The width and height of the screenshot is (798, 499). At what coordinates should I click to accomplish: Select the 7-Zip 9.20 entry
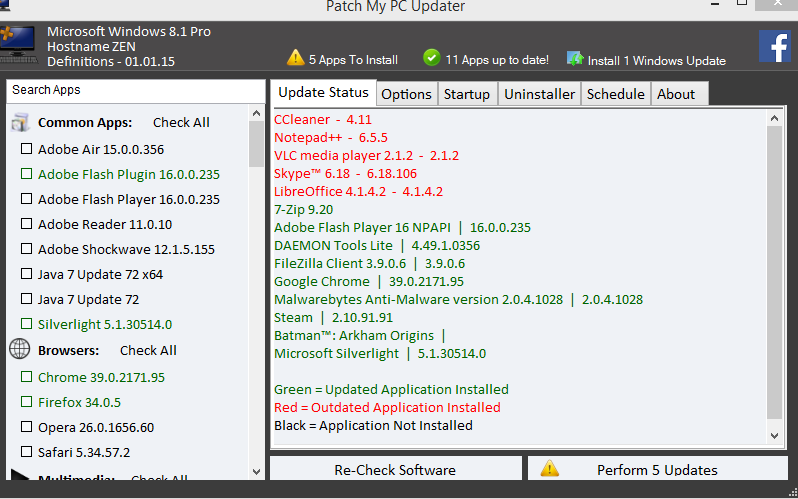pos(303,210)
